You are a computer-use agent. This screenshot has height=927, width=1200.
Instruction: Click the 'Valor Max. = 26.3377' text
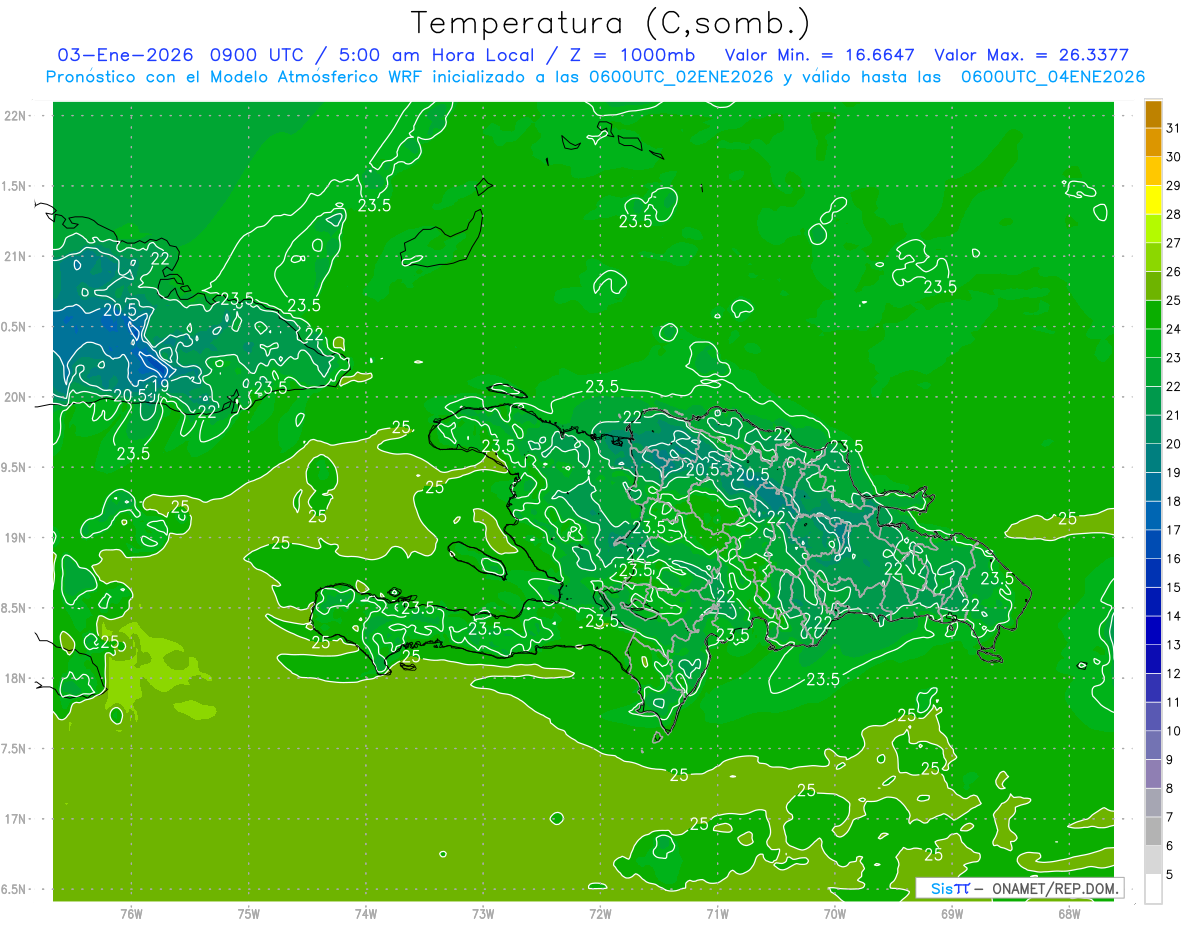coord(1031,55)
